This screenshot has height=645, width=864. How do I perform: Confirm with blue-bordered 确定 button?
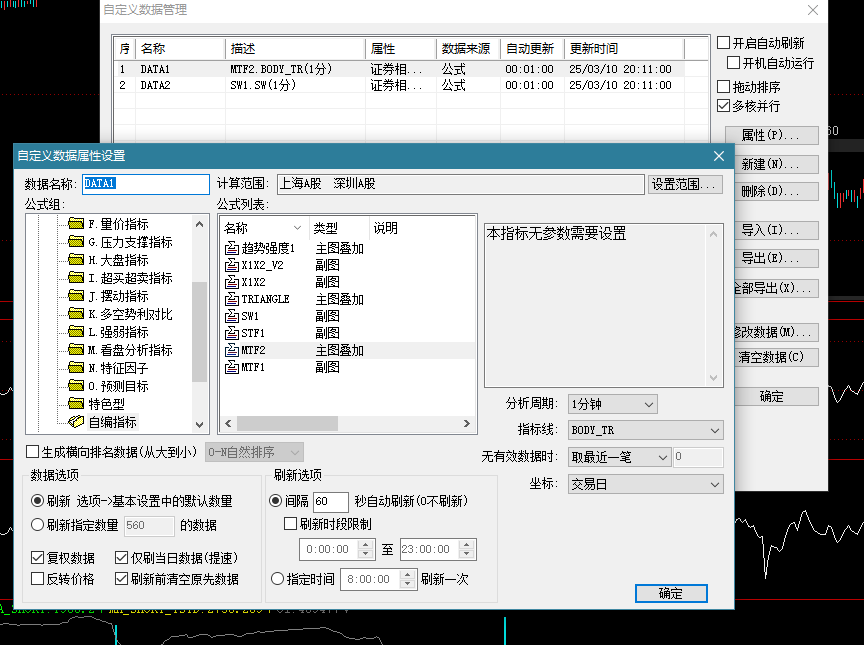[x=671, y=594]
